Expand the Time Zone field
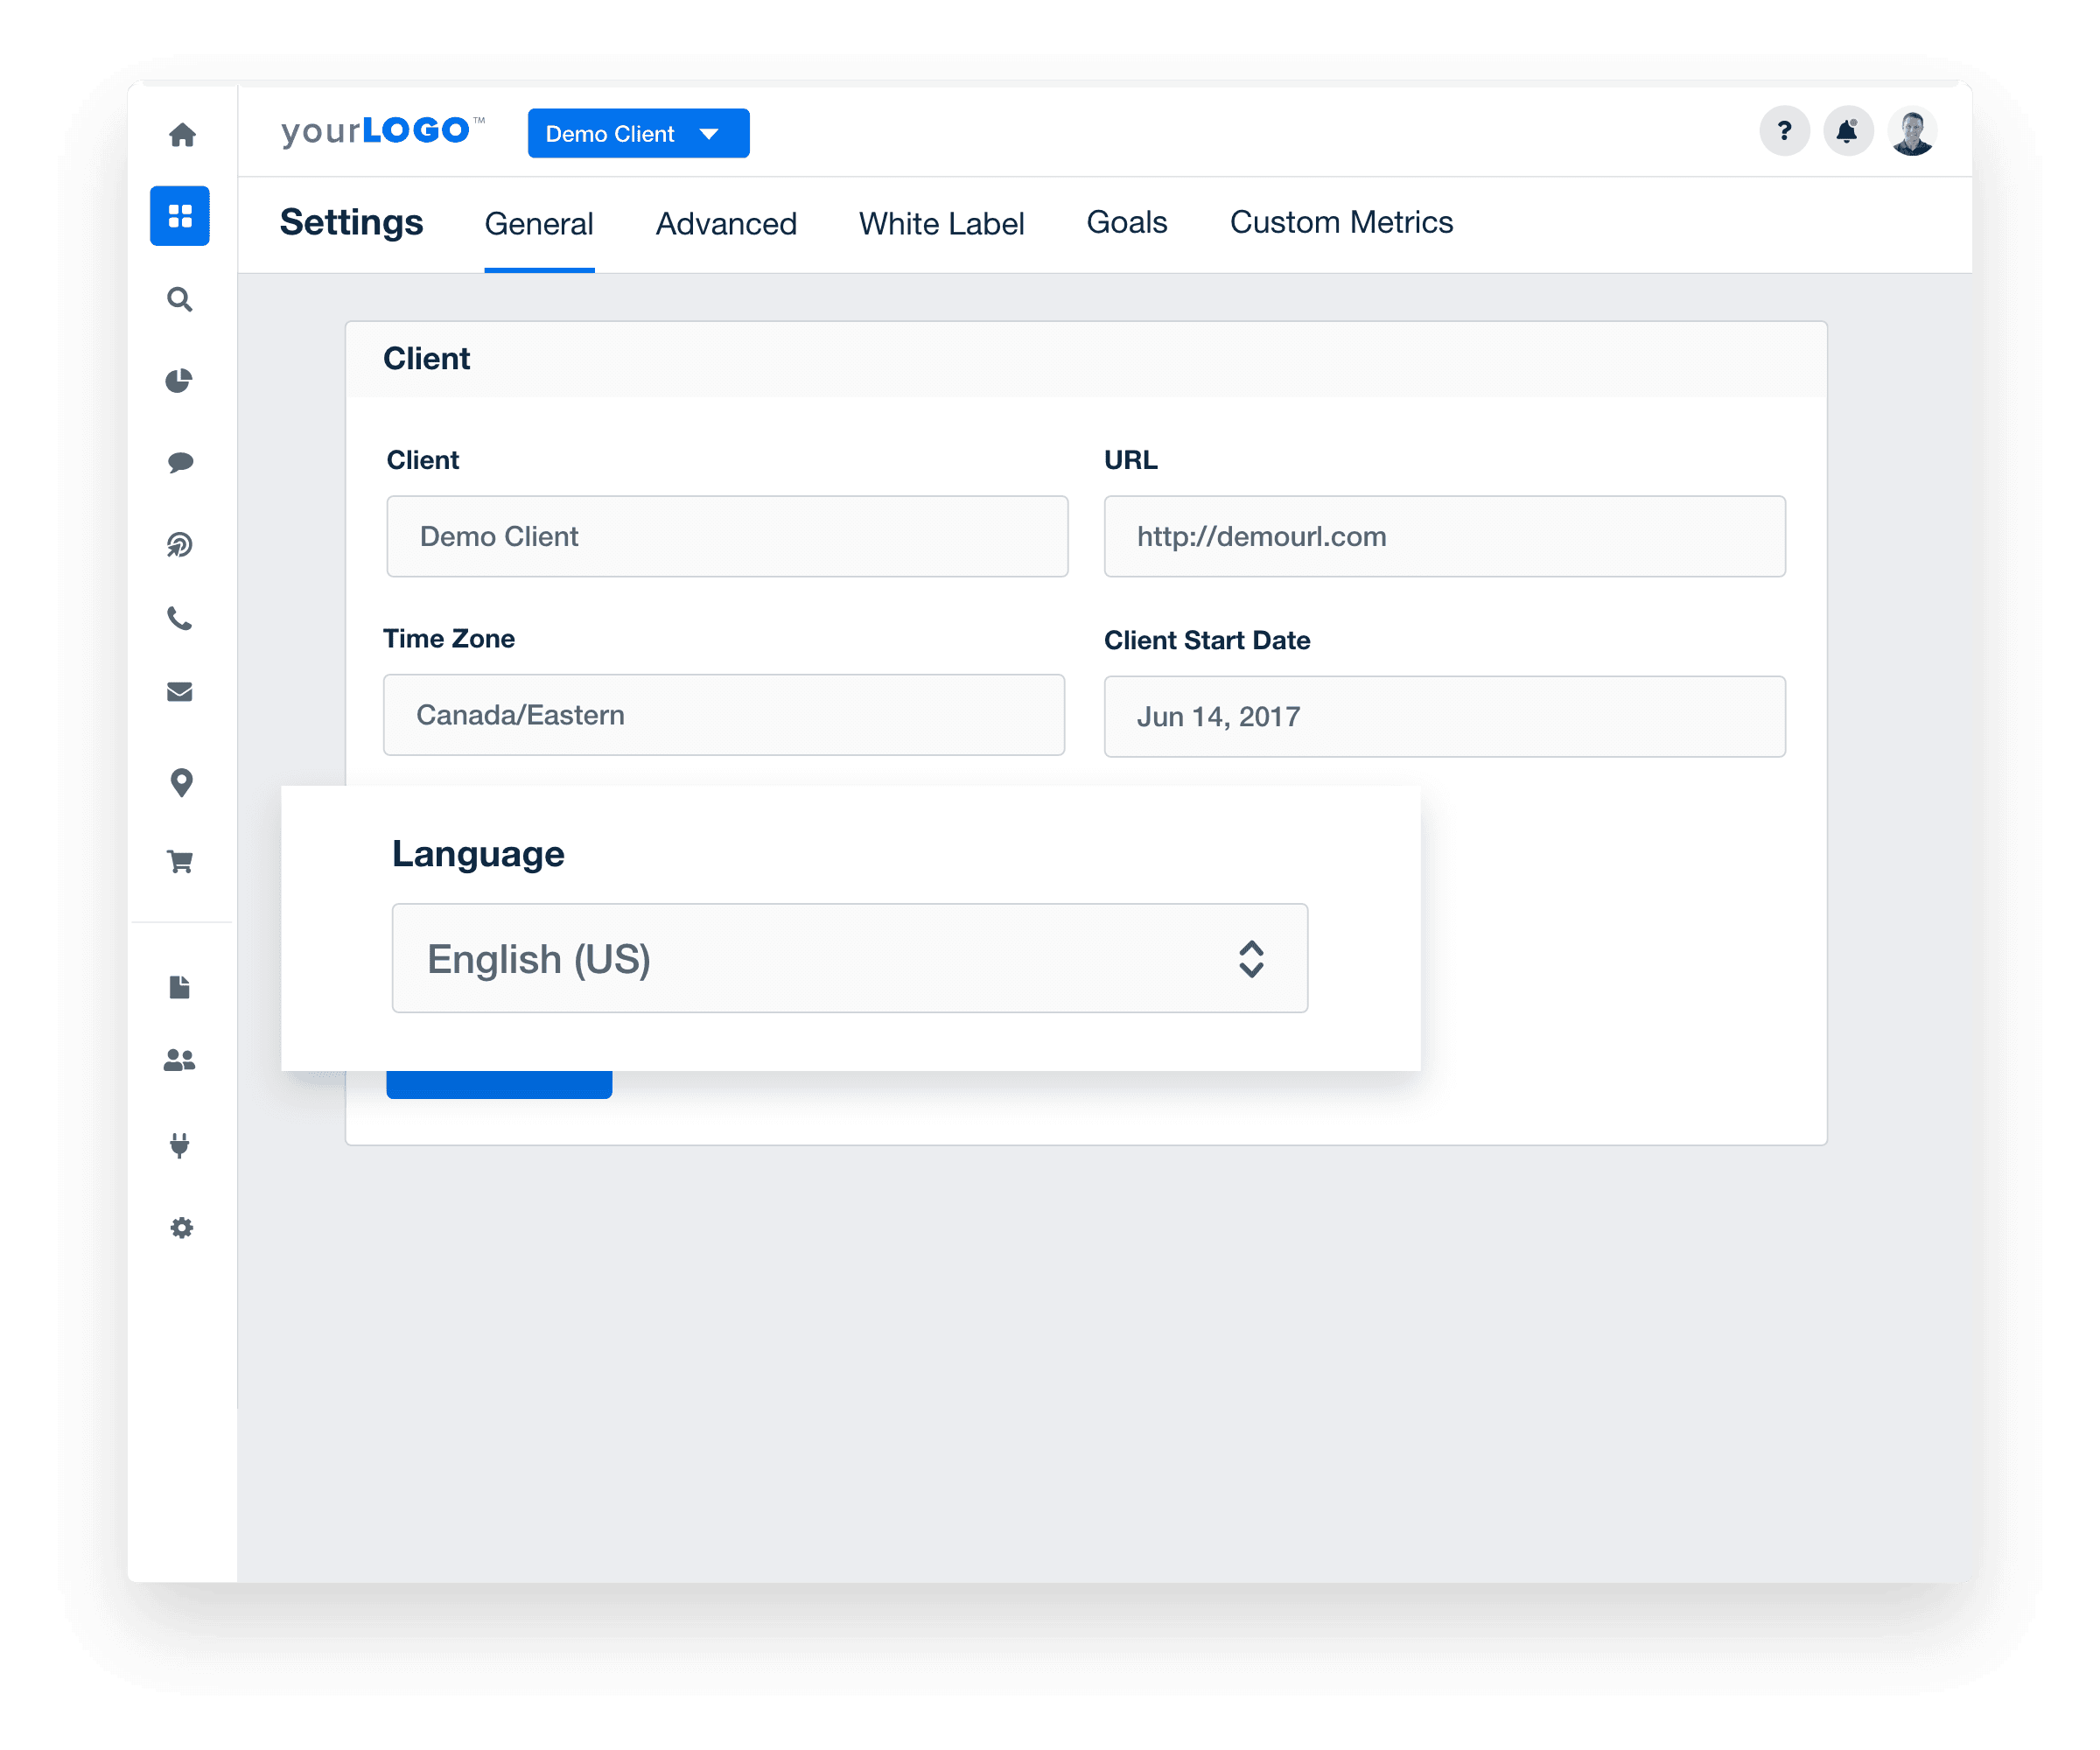2100x1750 pixels. pyautogui.click(x=724, y=715)
